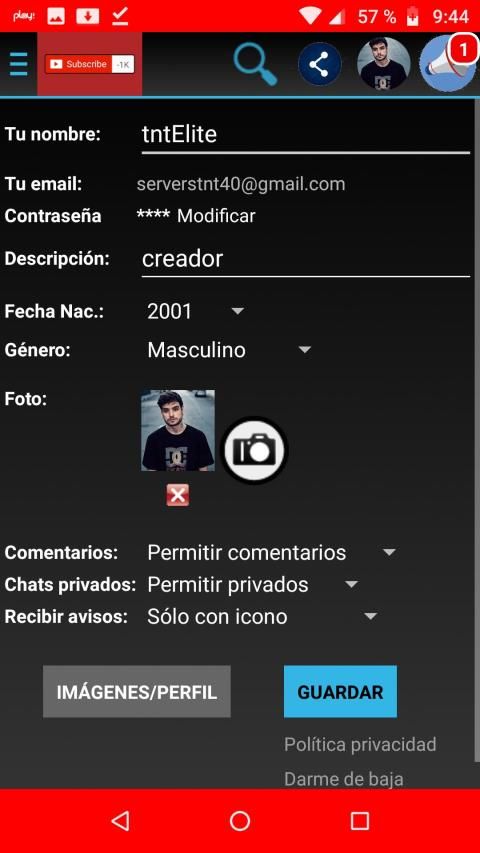Open the Política privacidad link
The image size is (480, 853).
pyautogui.click(x=360, y=744)
